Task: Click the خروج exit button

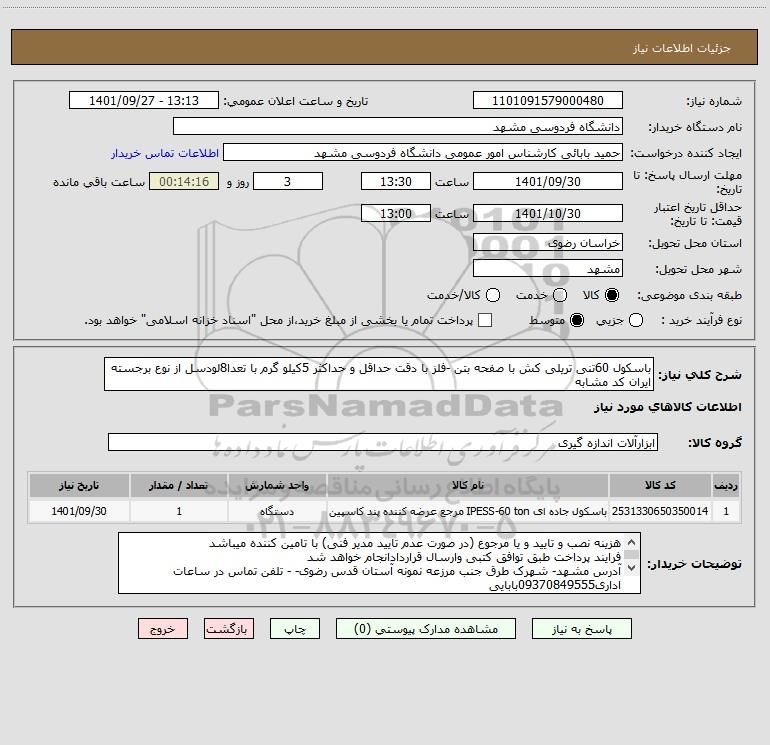Action: 163,629
